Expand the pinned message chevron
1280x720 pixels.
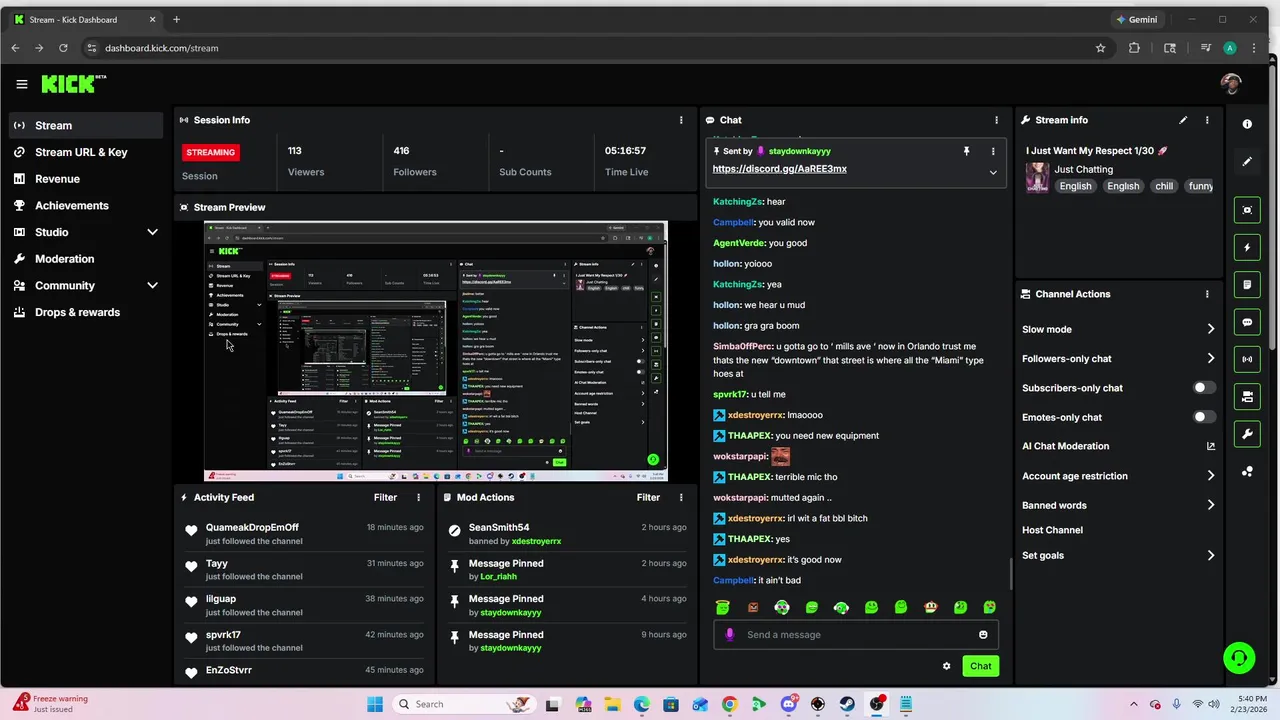click(993, 172)
